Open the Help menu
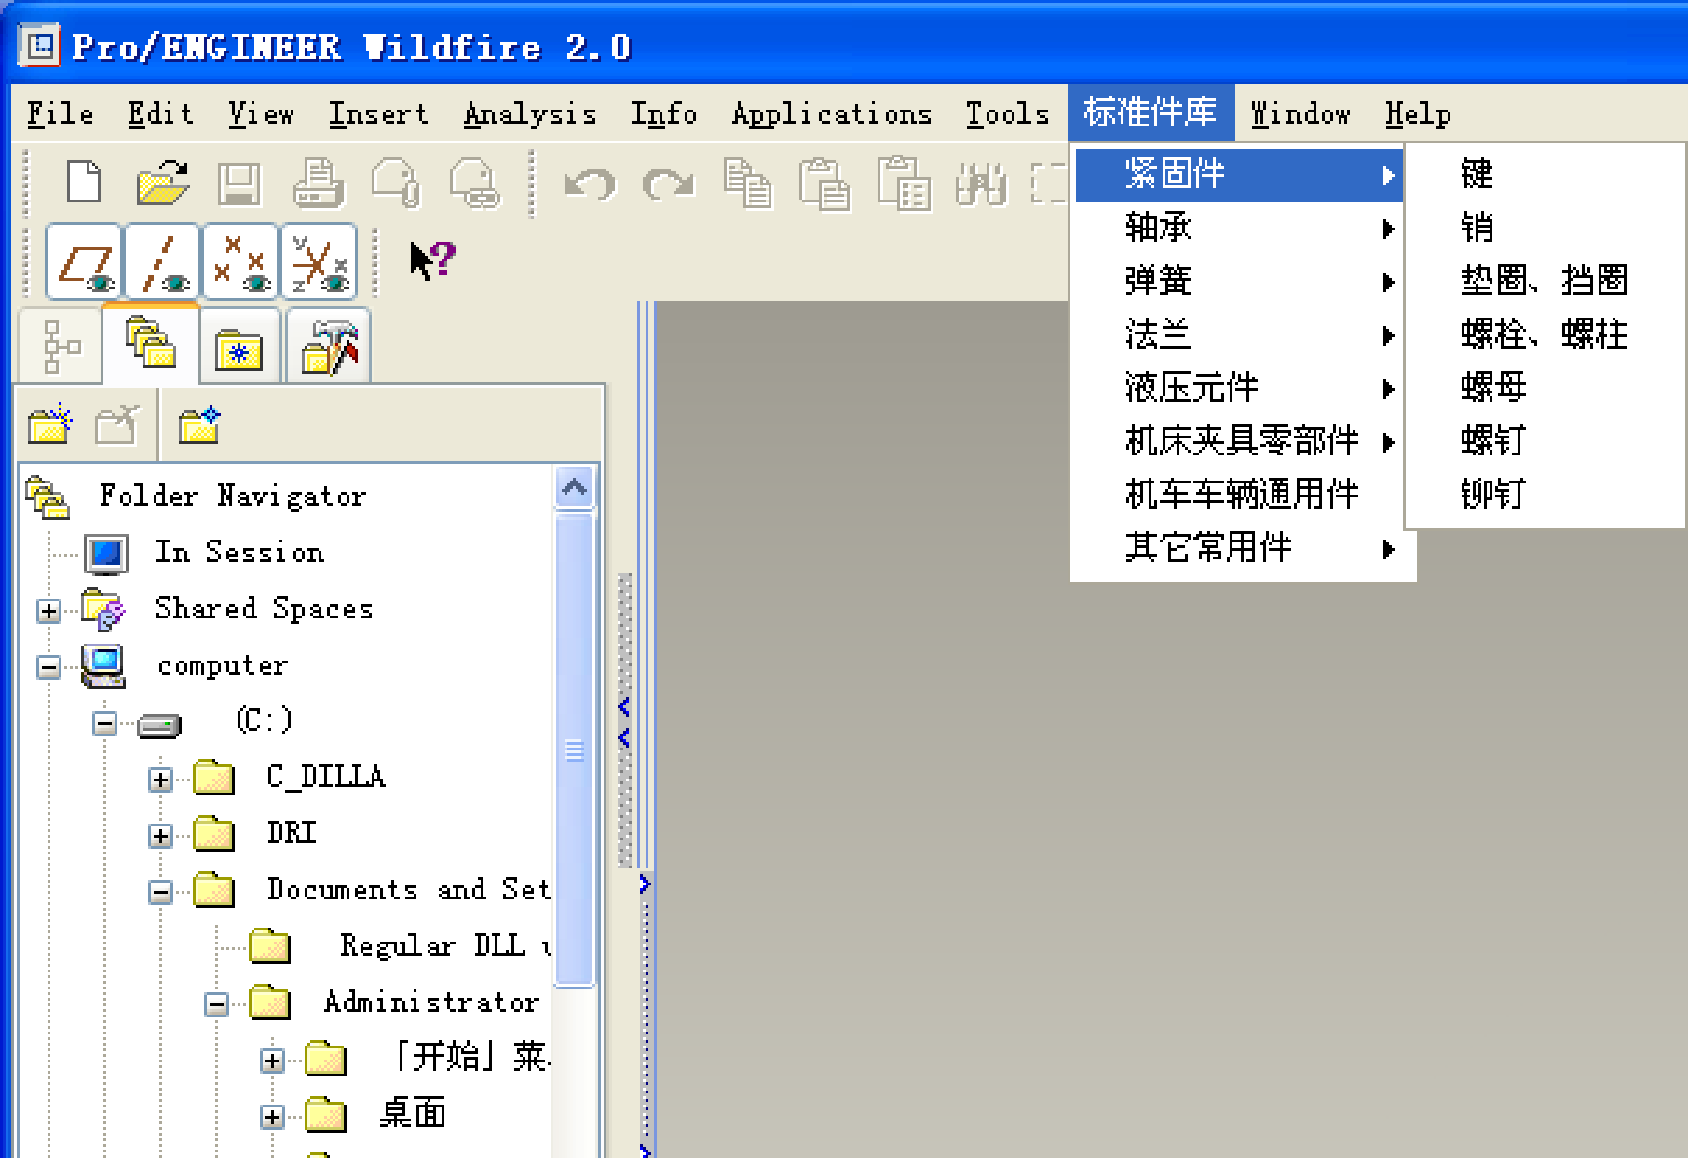 [1418, 114]
